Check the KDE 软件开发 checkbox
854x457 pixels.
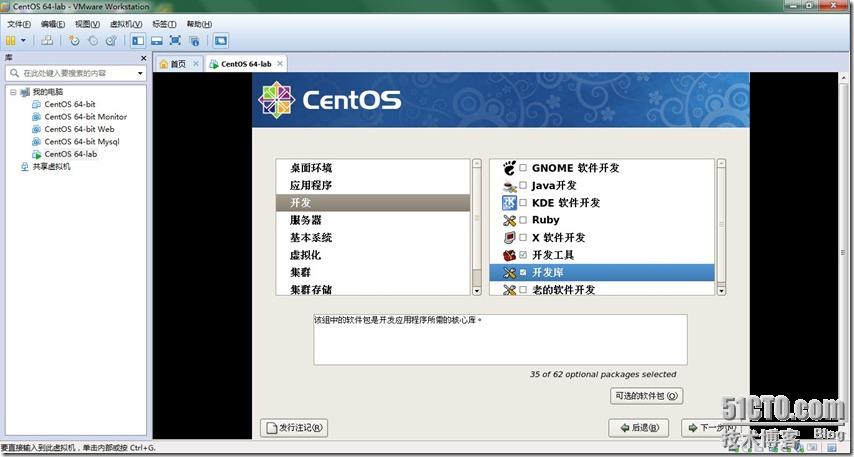(523, 203)
